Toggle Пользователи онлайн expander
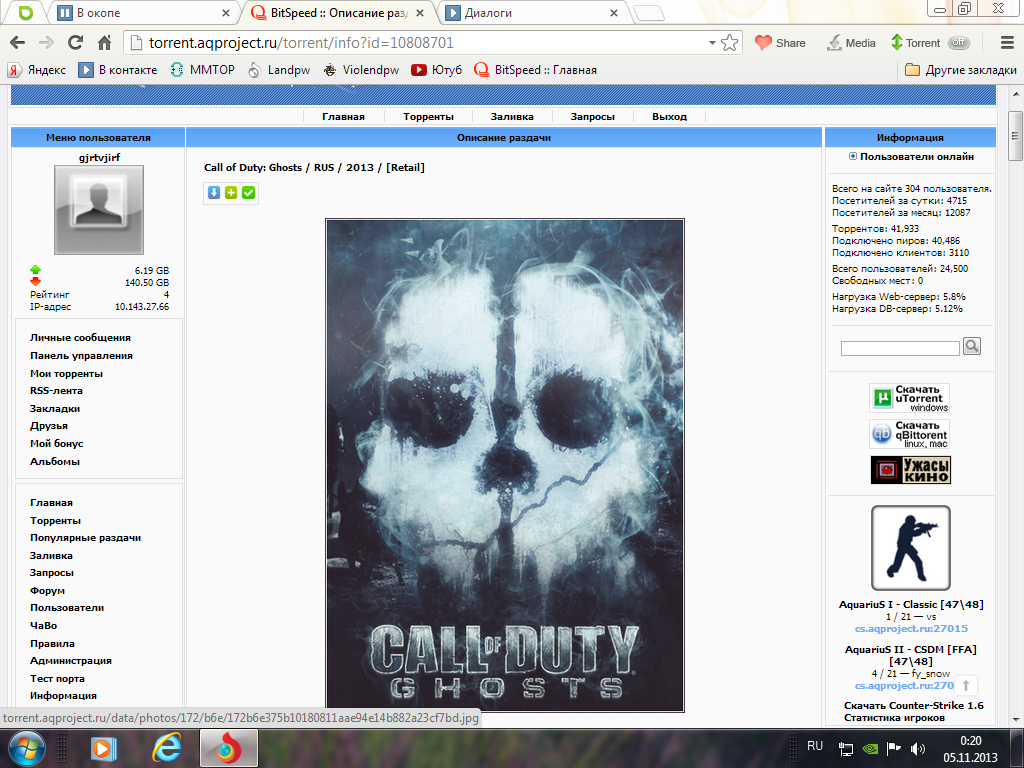This screenshot has height=768, width=1024. [852, 156]
